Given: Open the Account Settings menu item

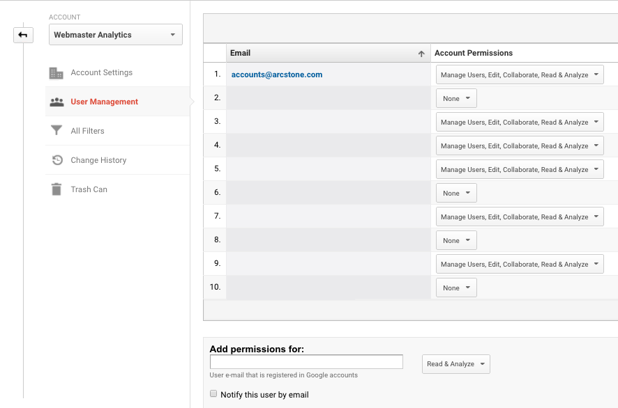Looking at the screenshot, I should [x=101, y=73].
